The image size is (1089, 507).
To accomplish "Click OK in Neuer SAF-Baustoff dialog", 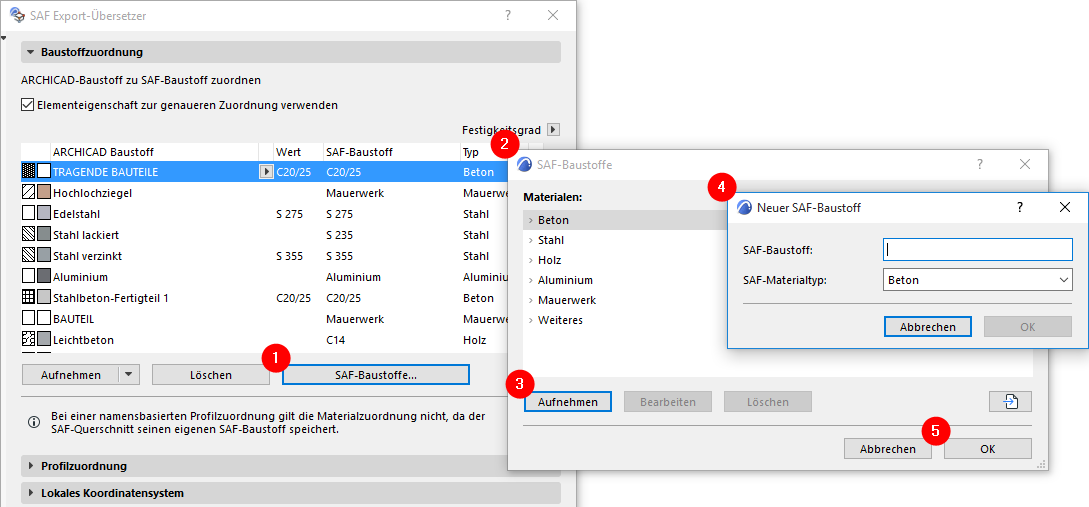I will (x=1028, y=326).
